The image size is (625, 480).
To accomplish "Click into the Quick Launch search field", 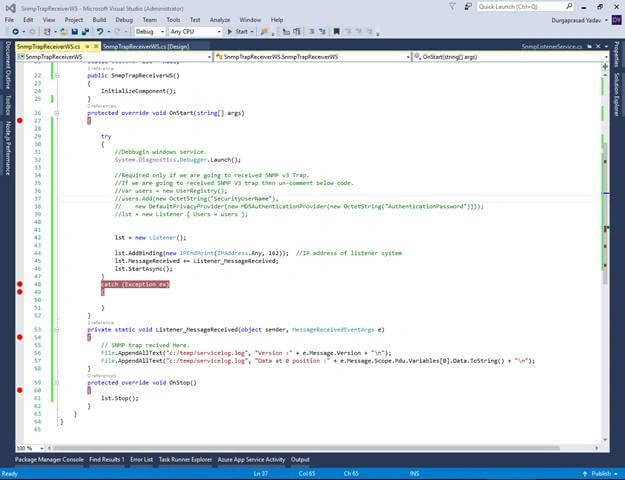I will 520,6.
